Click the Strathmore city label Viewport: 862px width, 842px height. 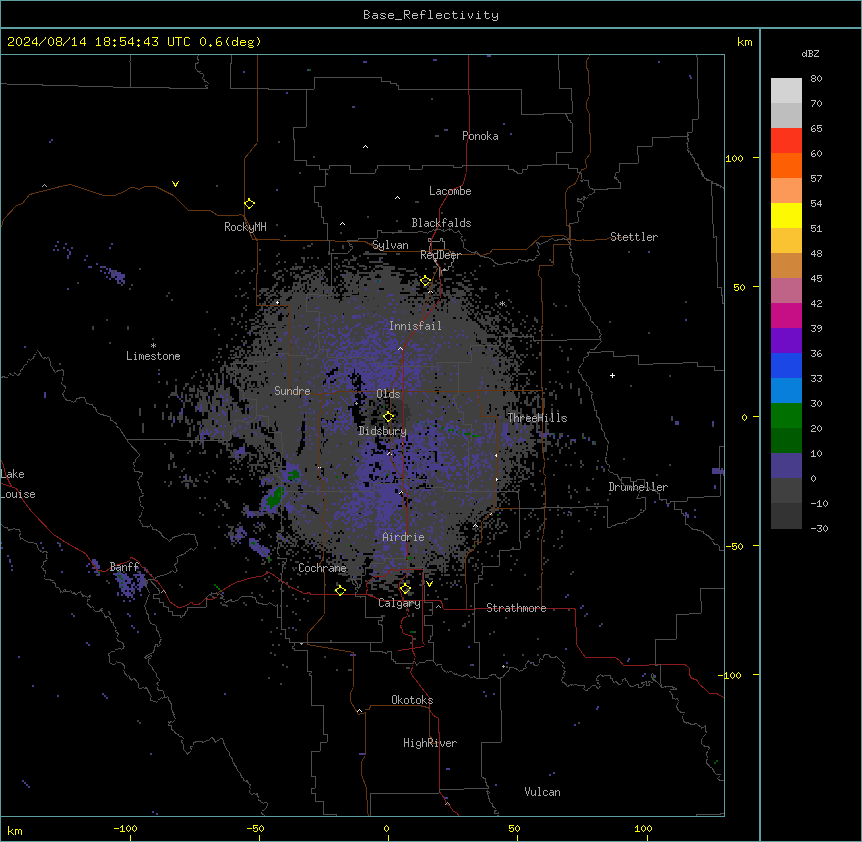[x=516, y=608]
